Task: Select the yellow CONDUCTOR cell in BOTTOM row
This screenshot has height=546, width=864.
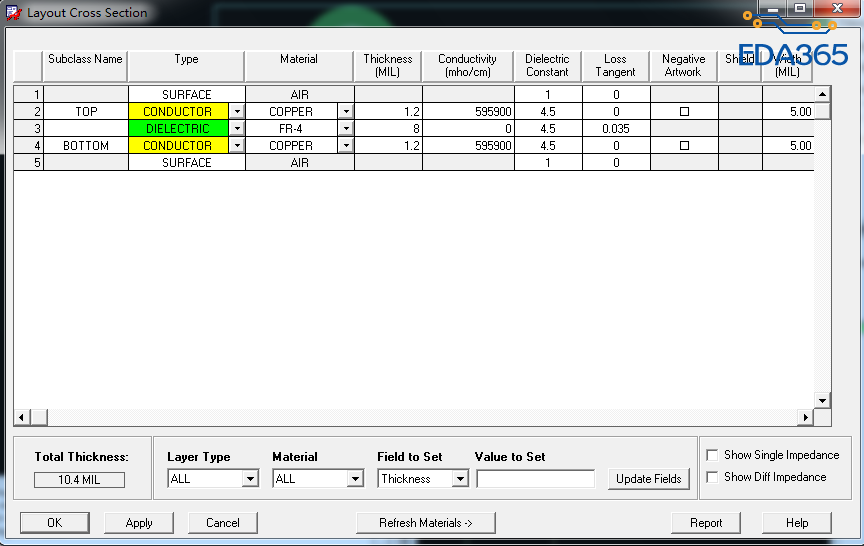Action: tap(178, 146)
